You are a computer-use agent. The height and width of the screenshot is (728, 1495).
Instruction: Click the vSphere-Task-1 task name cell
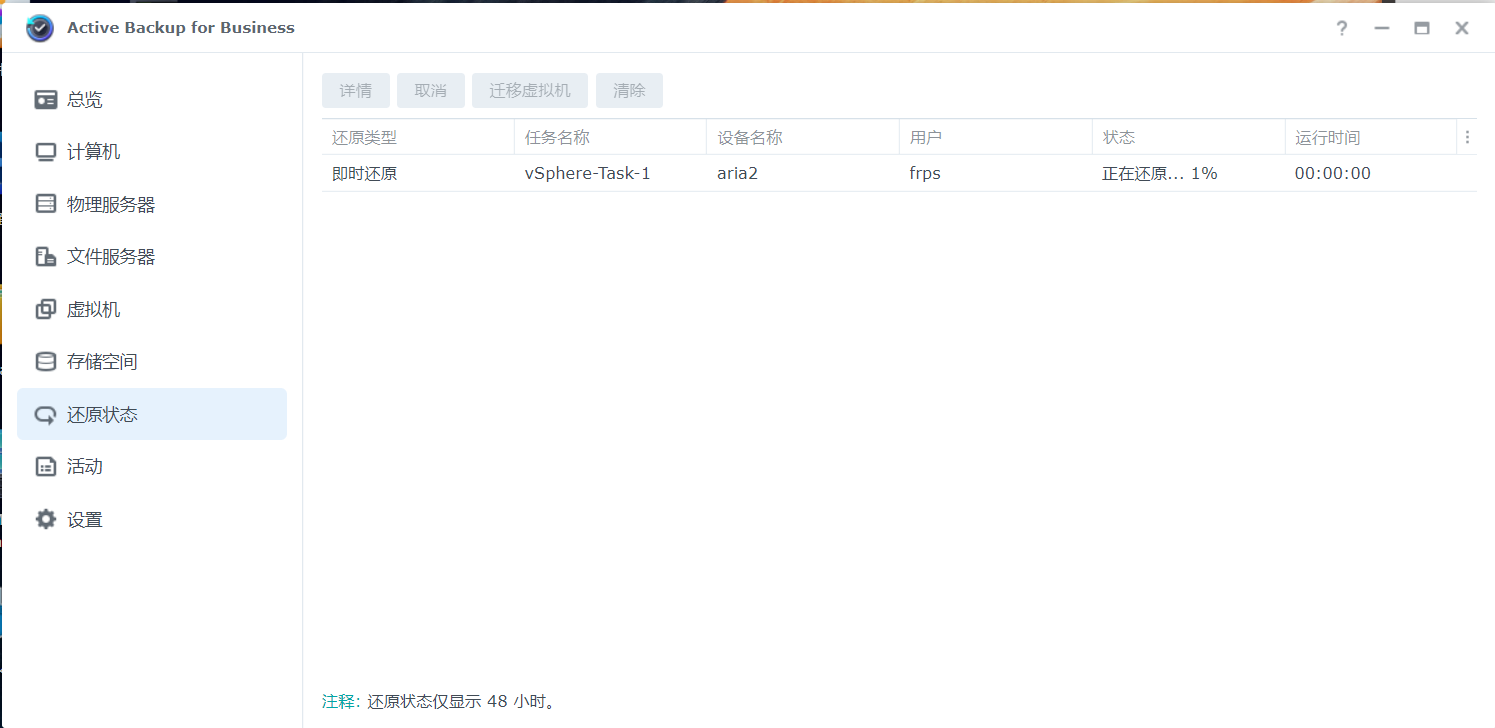coord(610,173)
